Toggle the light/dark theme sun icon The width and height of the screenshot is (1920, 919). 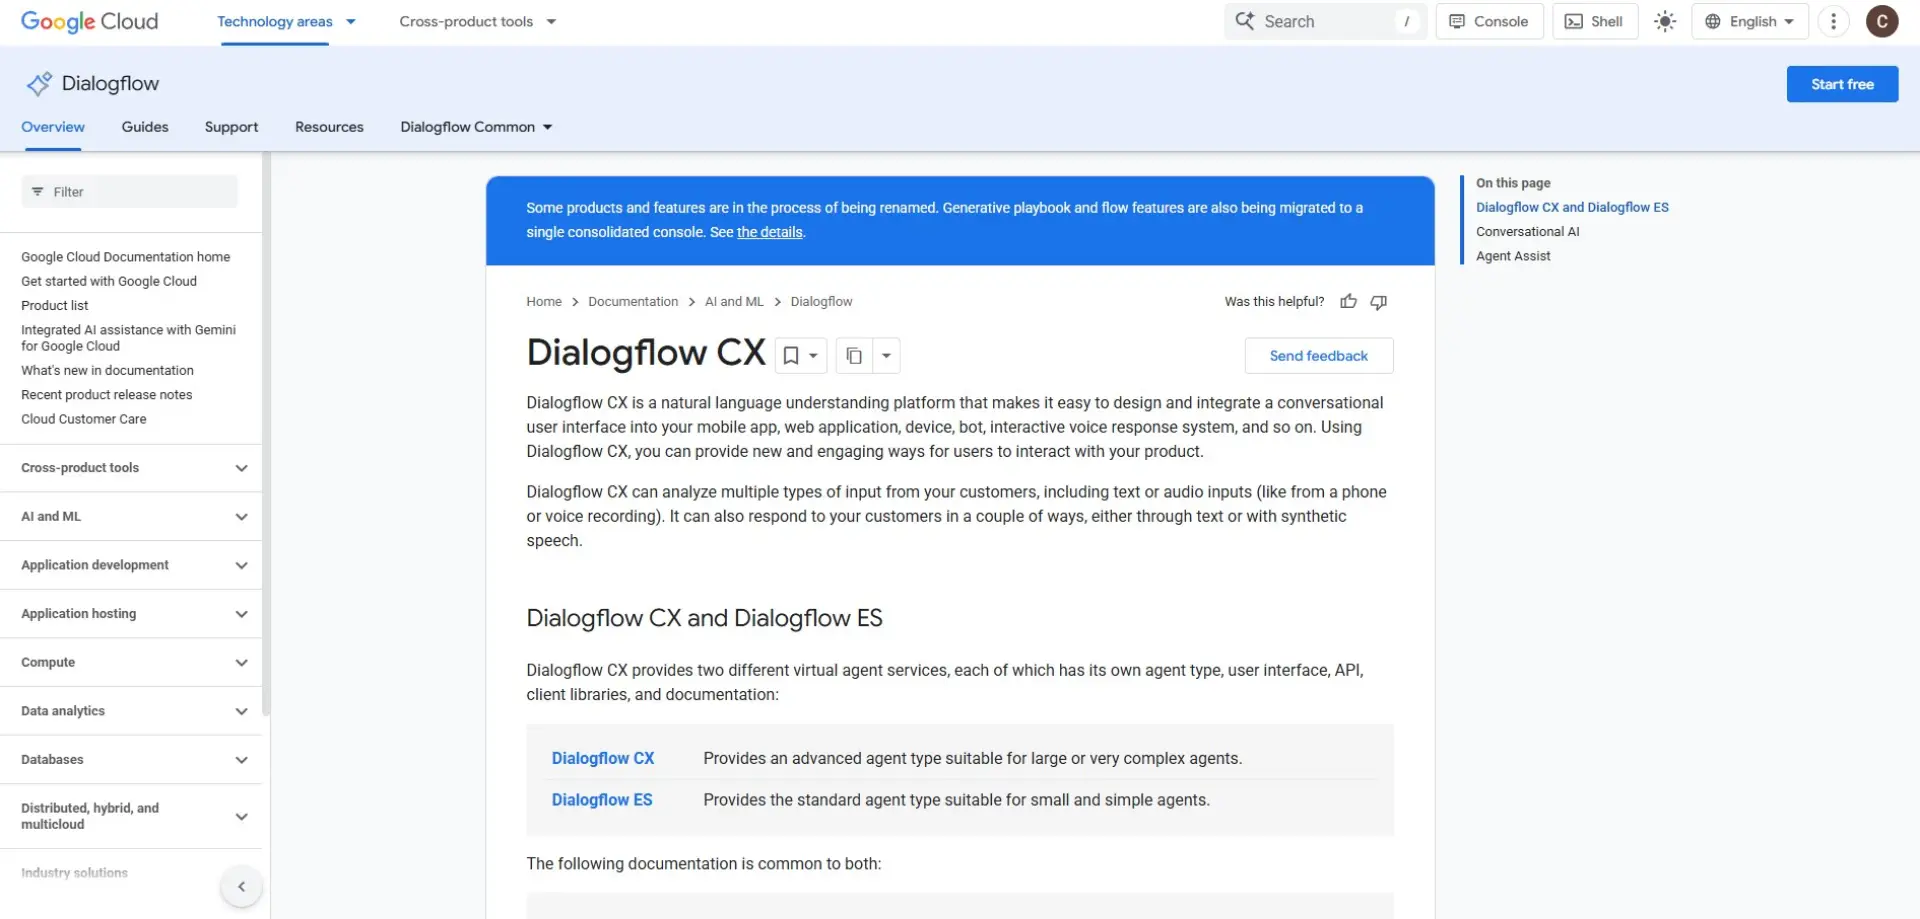tap(1665, 21)
